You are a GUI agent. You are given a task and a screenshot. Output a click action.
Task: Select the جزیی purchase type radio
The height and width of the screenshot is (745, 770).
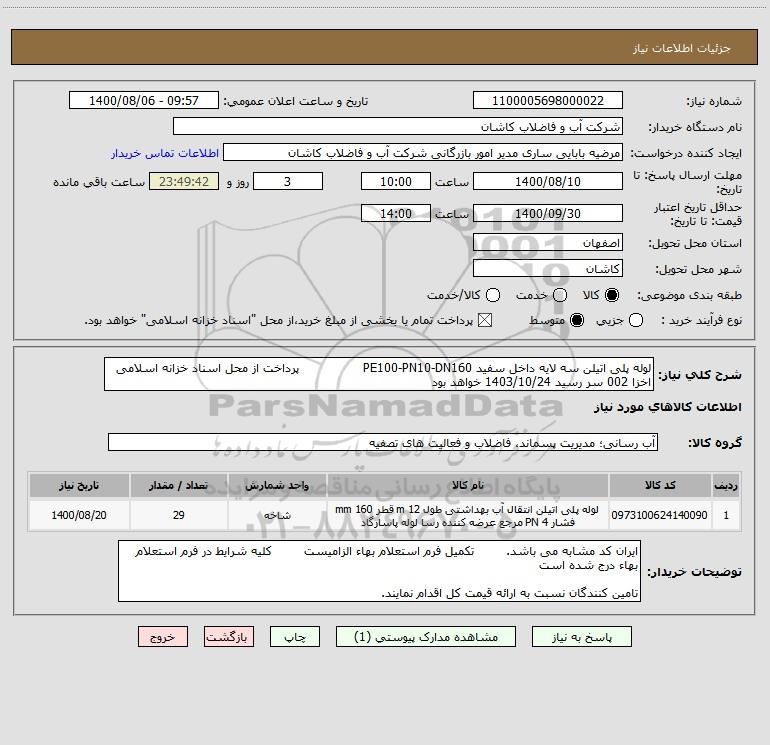(636, 320)
